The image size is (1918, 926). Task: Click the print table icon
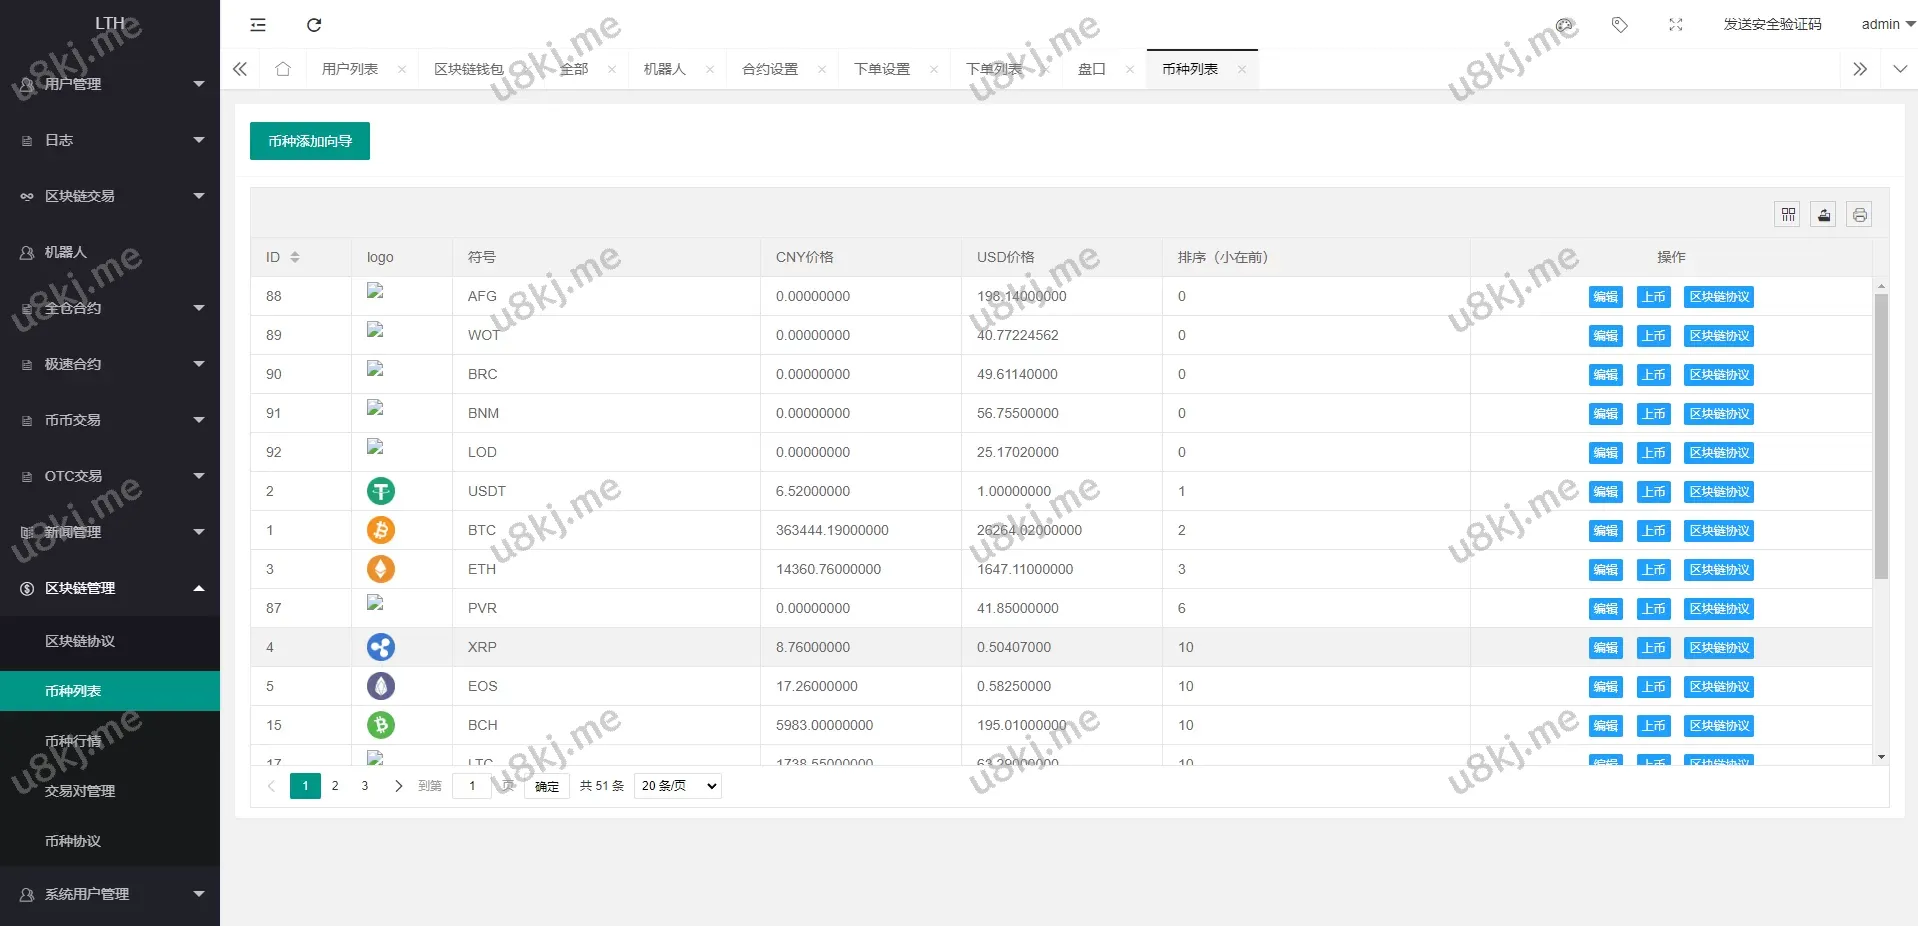click(1859, 214)
